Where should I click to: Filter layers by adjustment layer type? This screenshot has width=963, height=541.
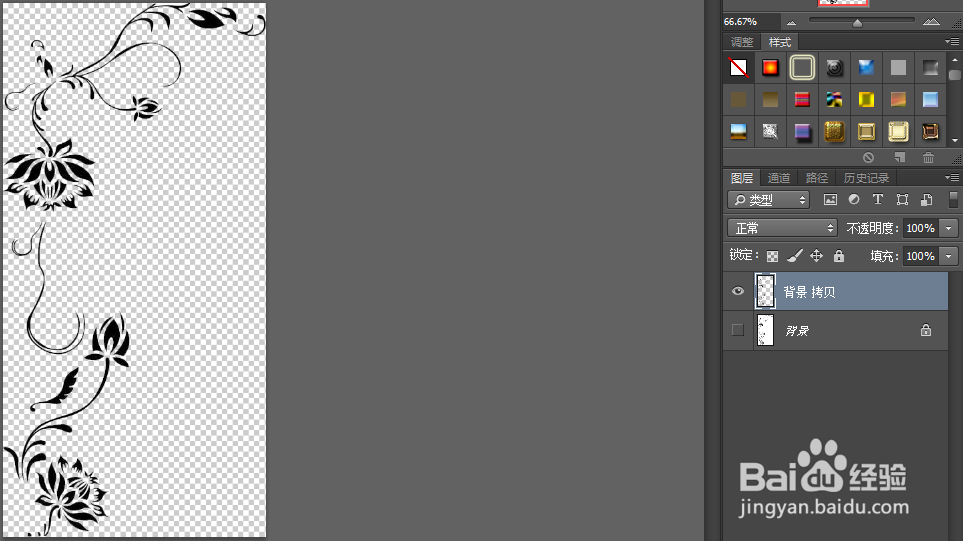[854, 200]
